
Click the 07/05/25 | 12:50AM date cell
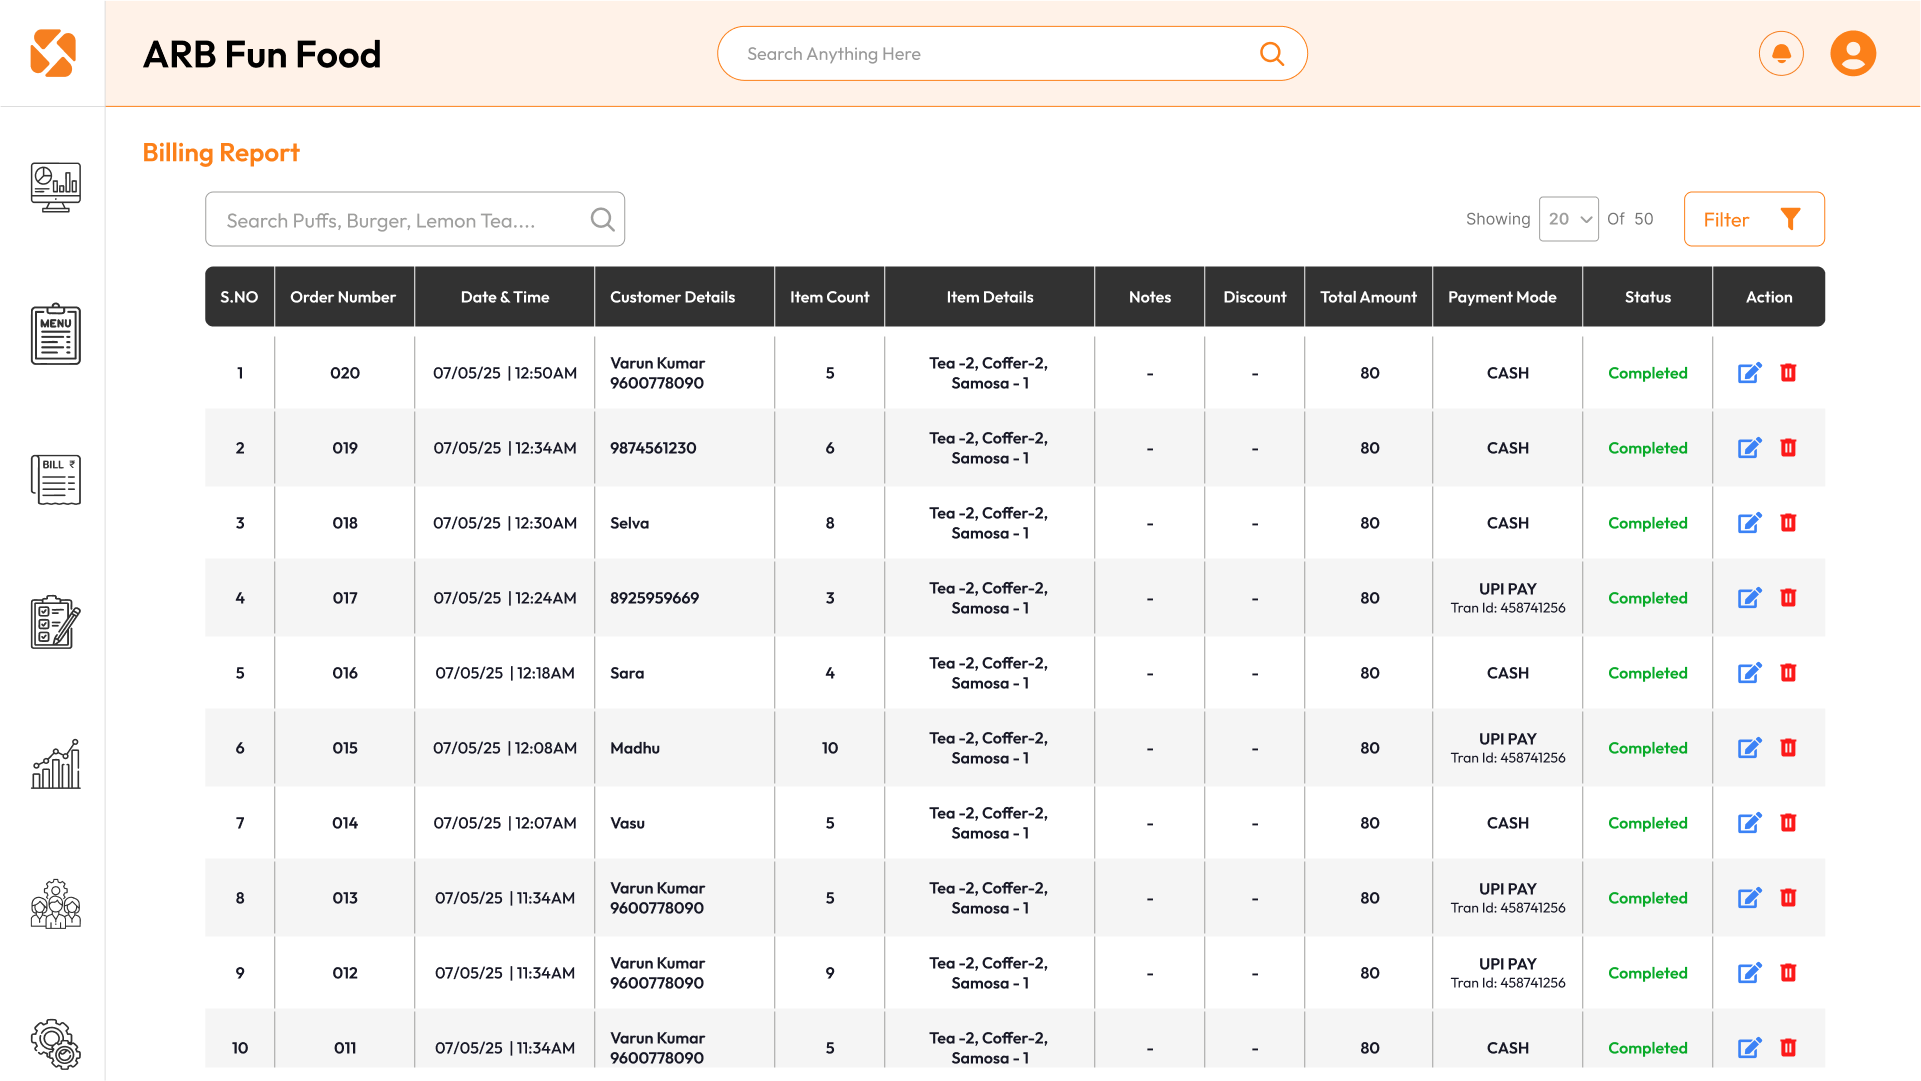pos(505,373)
